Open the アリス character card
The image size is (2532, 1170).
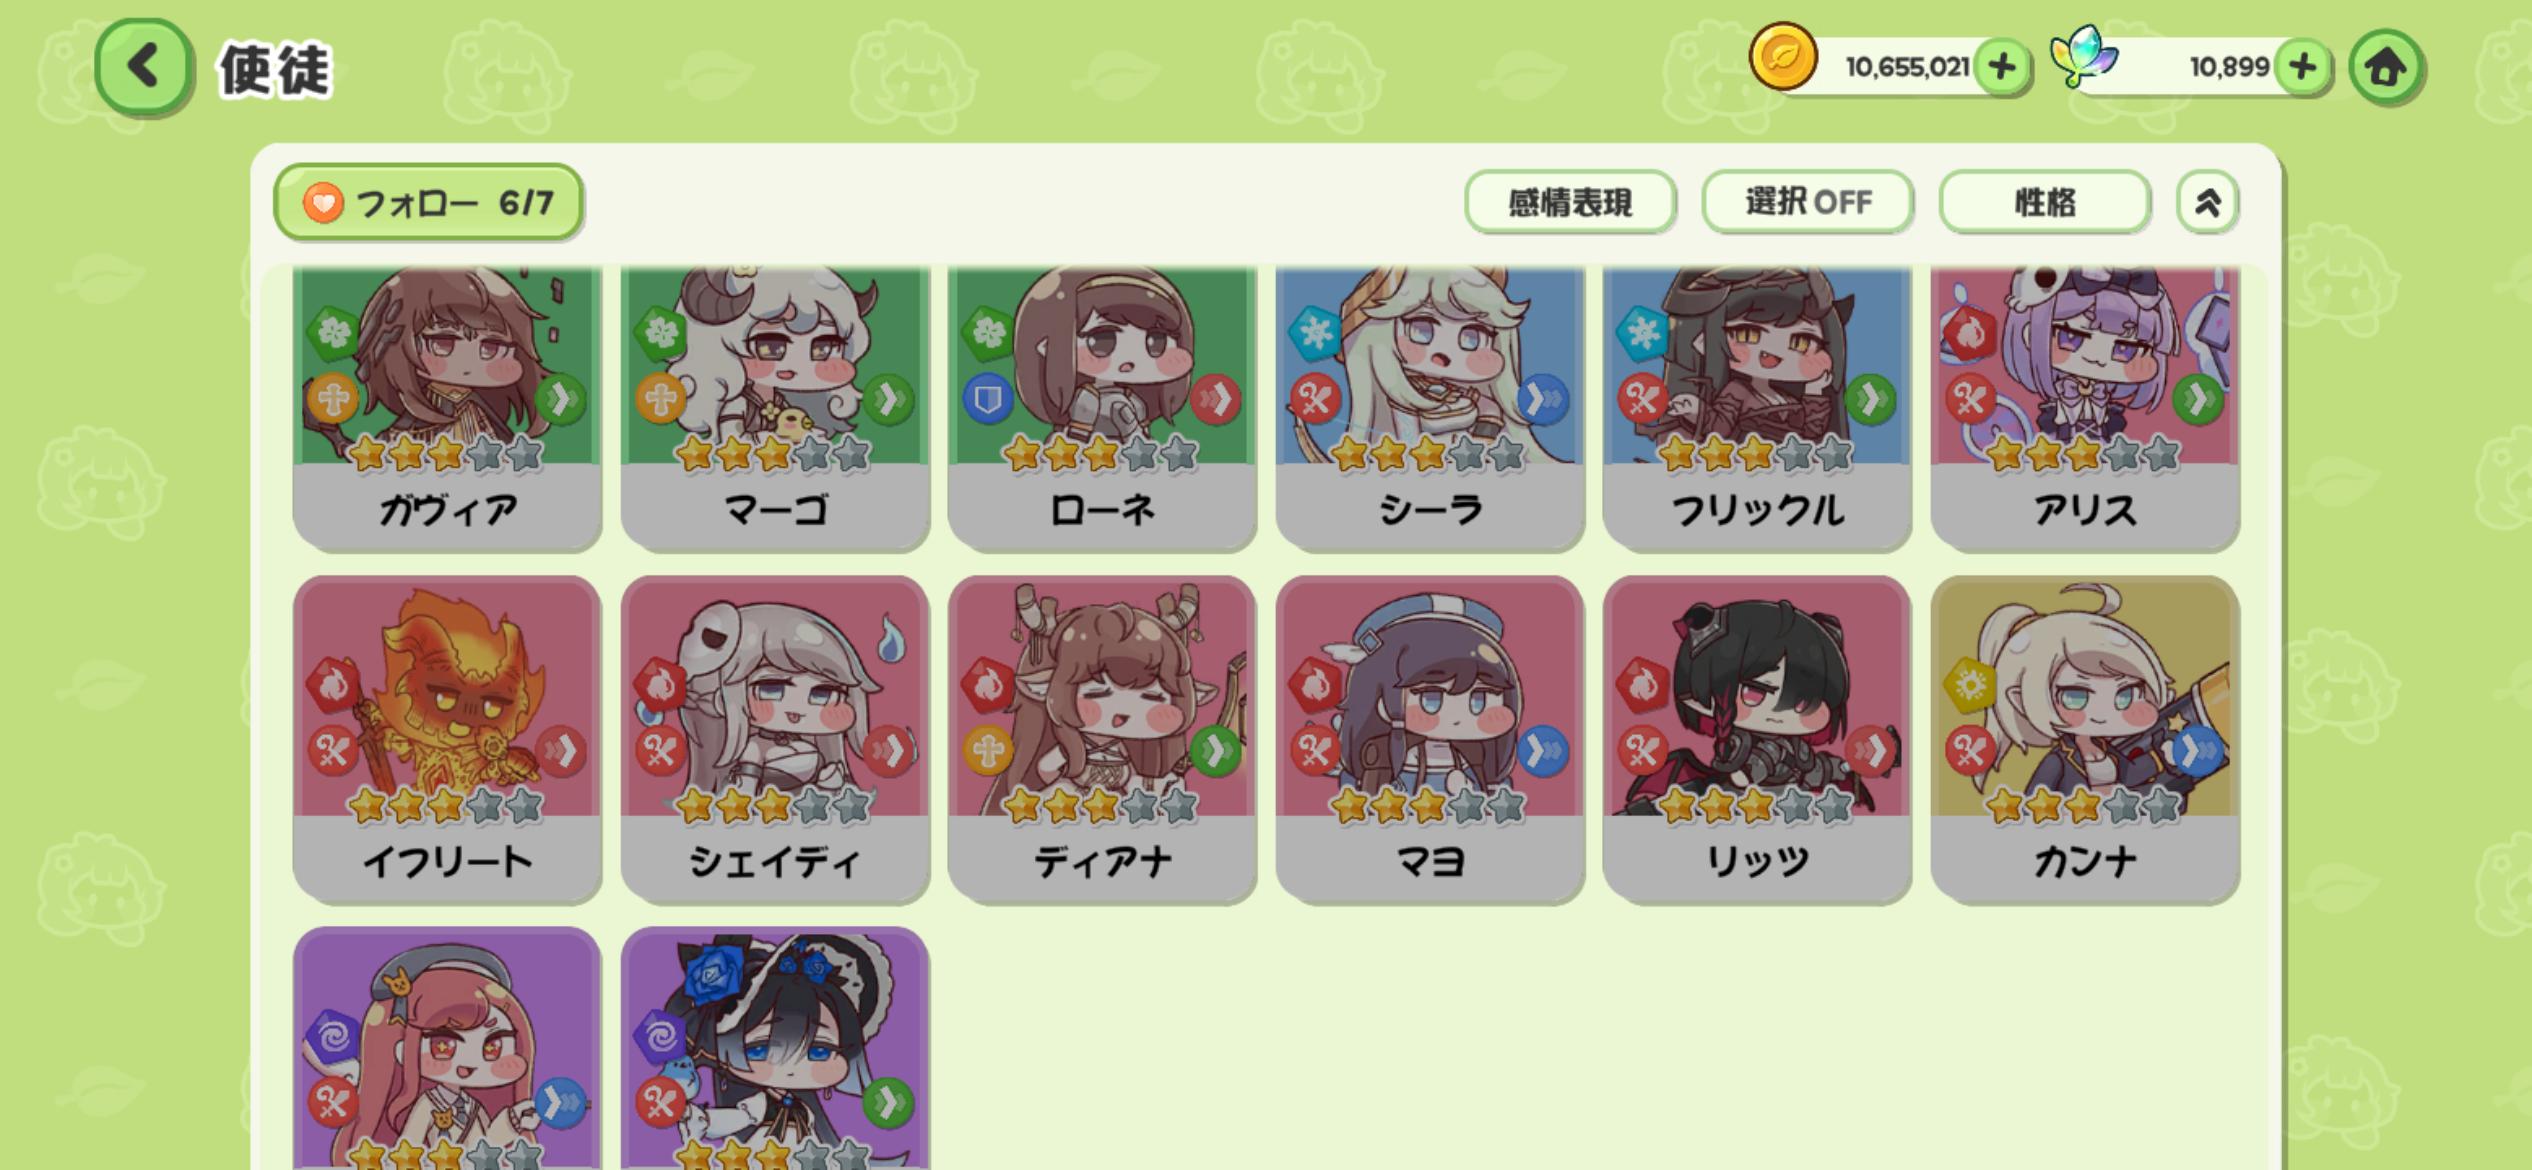tap(2085, 408)
